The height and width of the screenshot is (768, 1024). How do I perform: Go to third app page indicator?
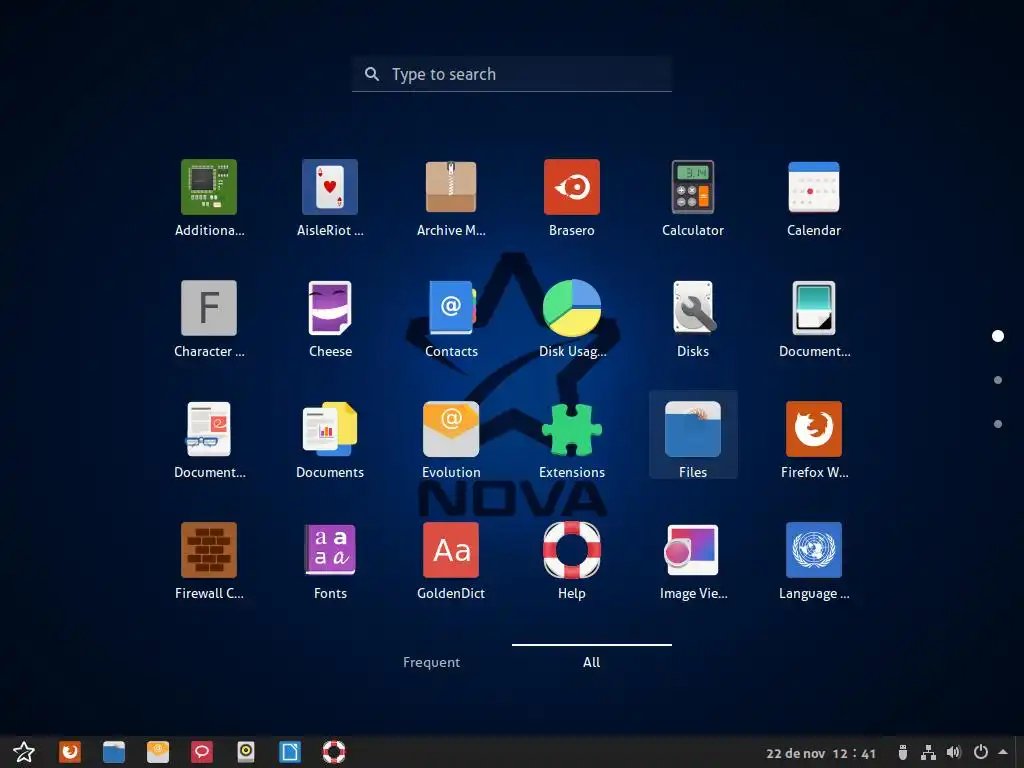click(998, 424)
